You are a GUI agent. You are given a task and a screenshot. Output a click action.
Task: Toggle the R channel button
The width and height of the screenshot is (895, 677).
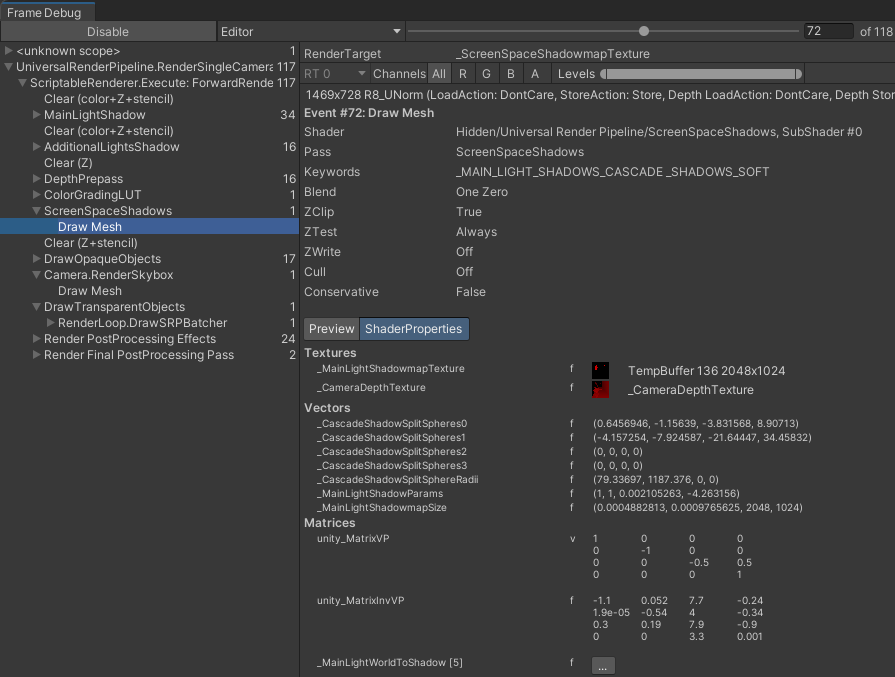463,74
